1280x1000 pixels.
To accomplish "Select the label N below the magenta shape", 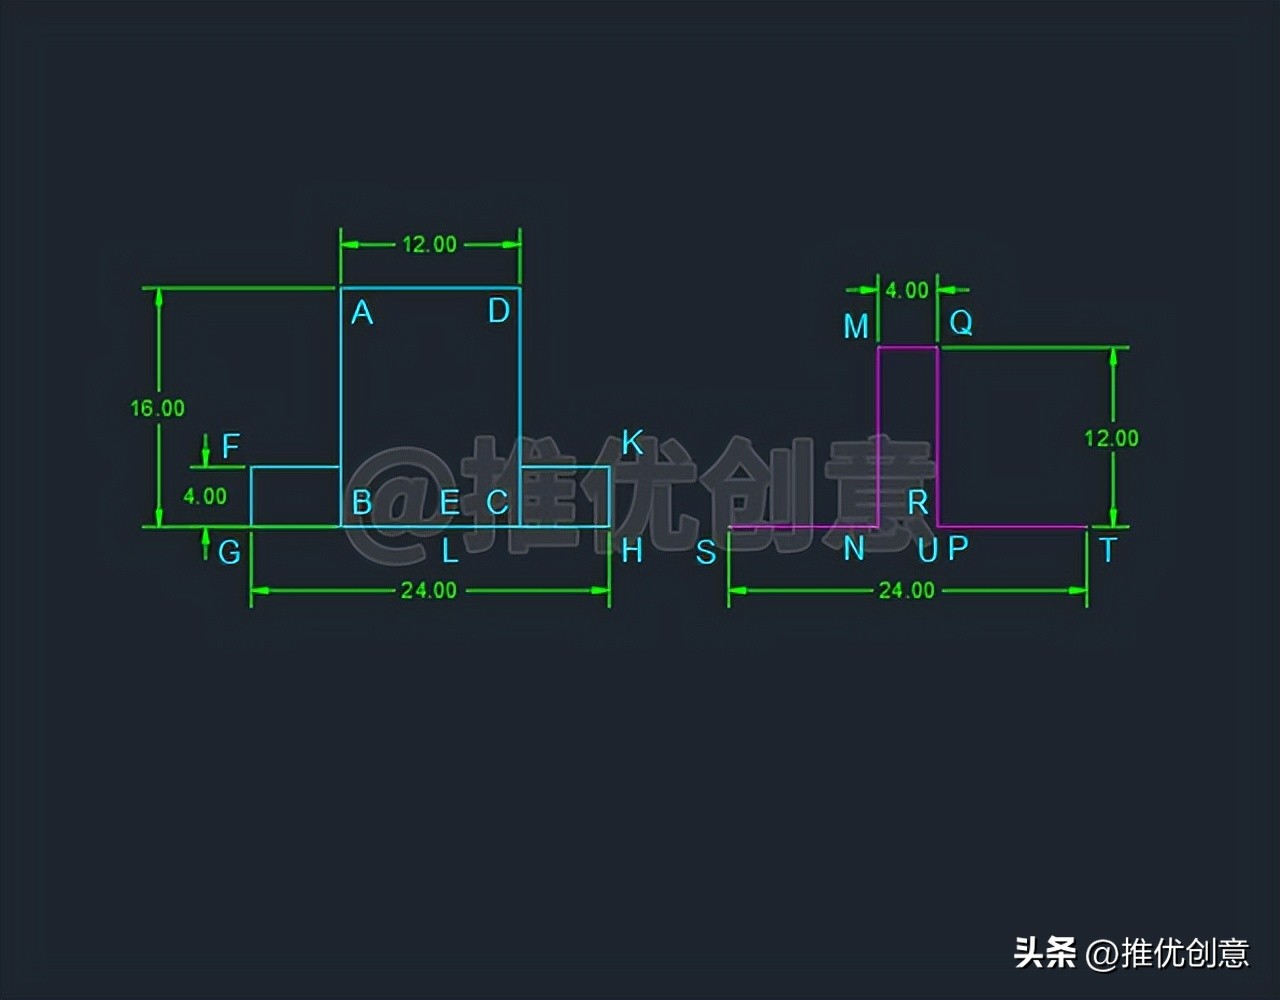I will 855,549.
